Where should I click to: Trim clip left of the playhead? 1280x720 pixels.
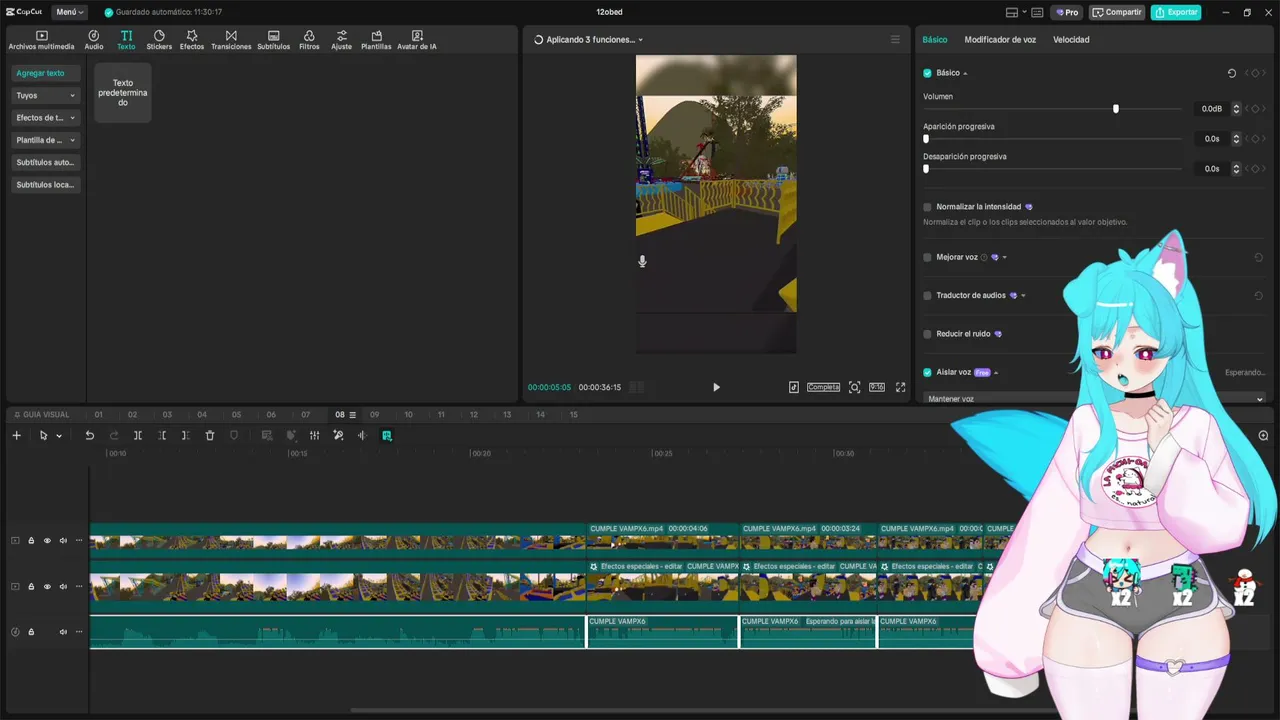[162, 435]
